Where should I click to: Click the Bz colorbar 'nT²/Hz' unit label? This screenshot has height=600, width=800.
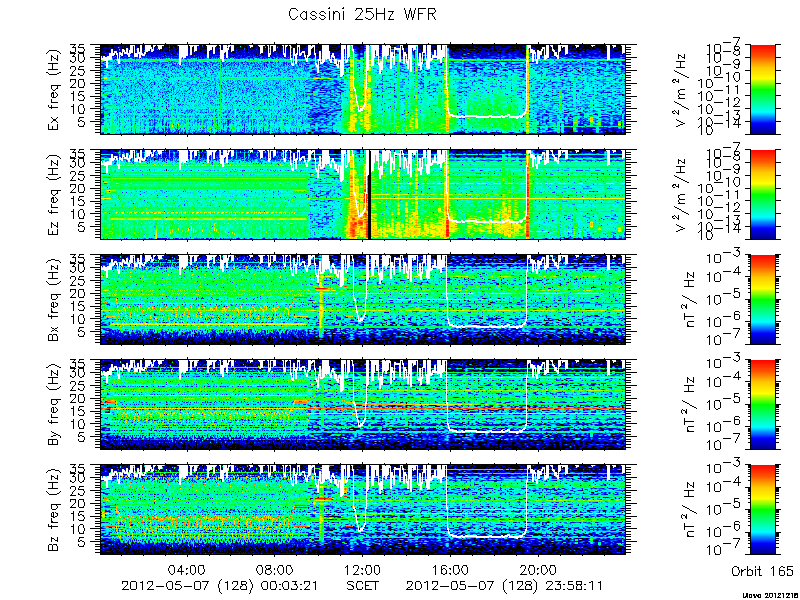coord(691,510)
